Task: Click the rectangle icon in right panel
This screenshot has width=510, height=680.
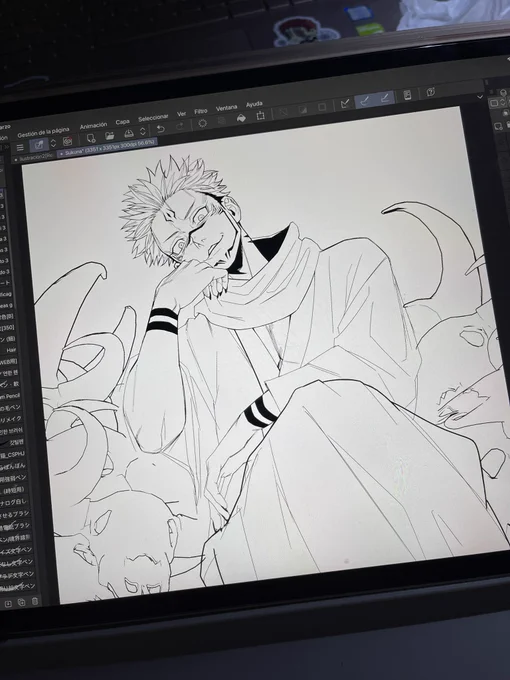Action: (x=494, y=103)
